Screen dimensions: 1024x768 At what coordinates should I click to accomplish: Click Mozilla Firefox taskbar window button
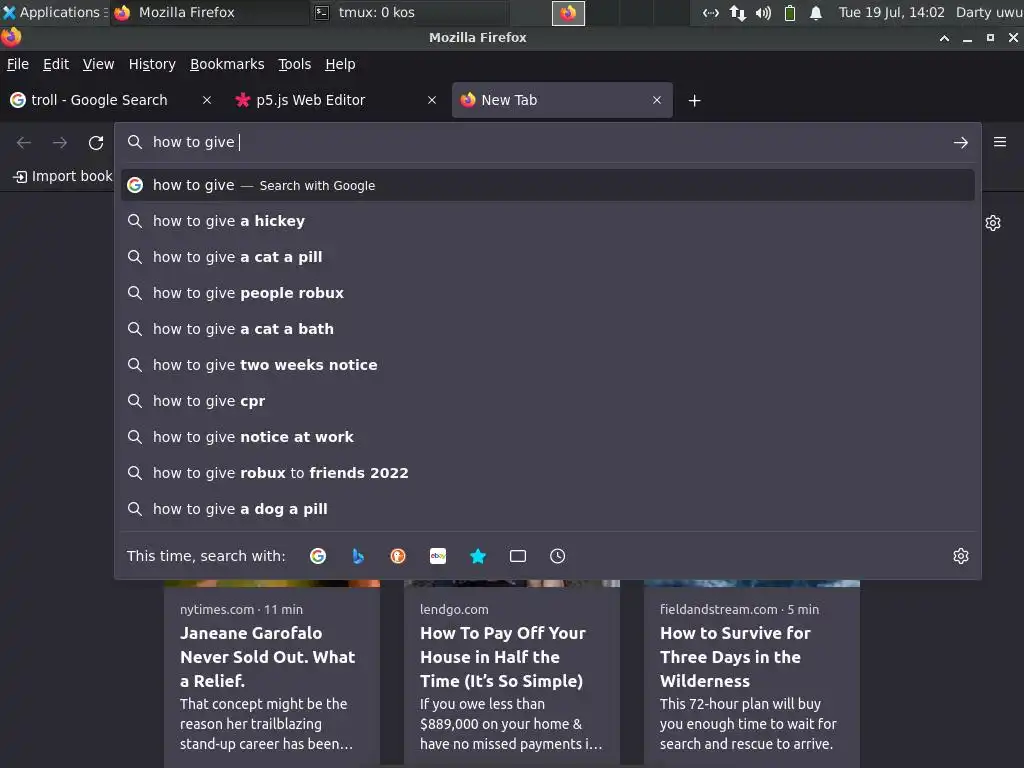click(209, 12)
